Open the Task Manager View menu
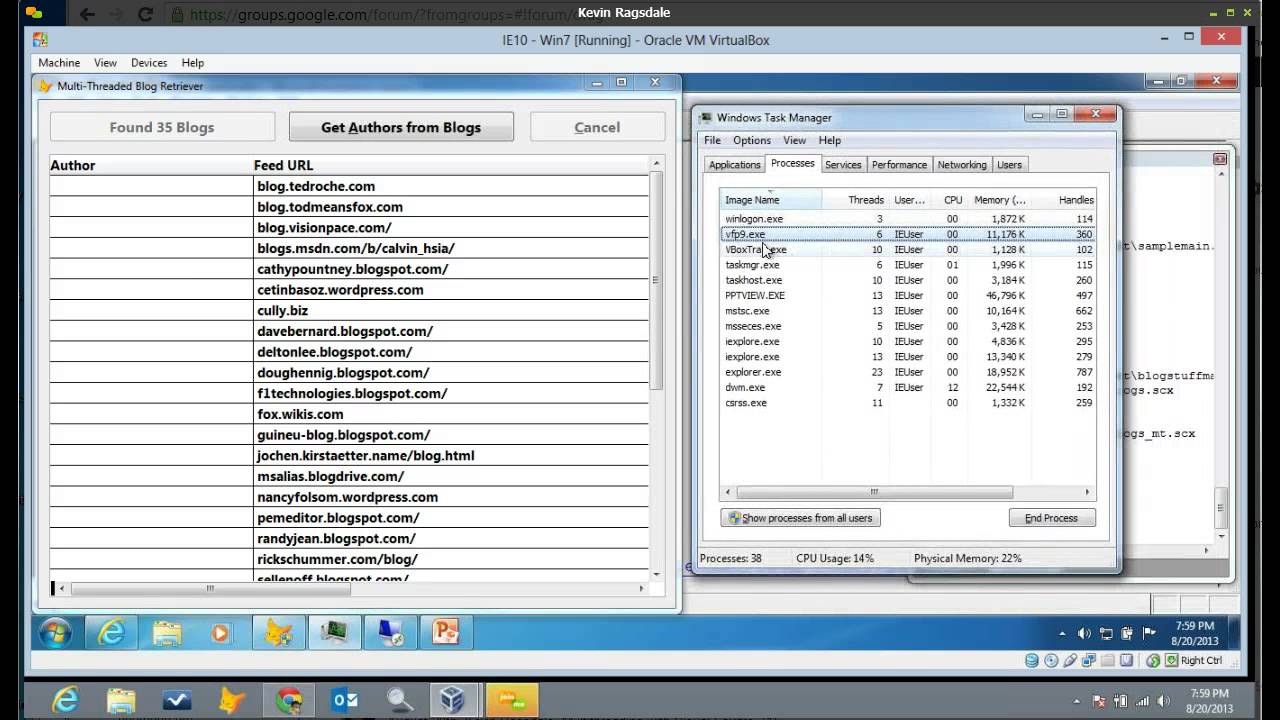This screenshot has width=1280, height=720. click(x=794, y=140)
